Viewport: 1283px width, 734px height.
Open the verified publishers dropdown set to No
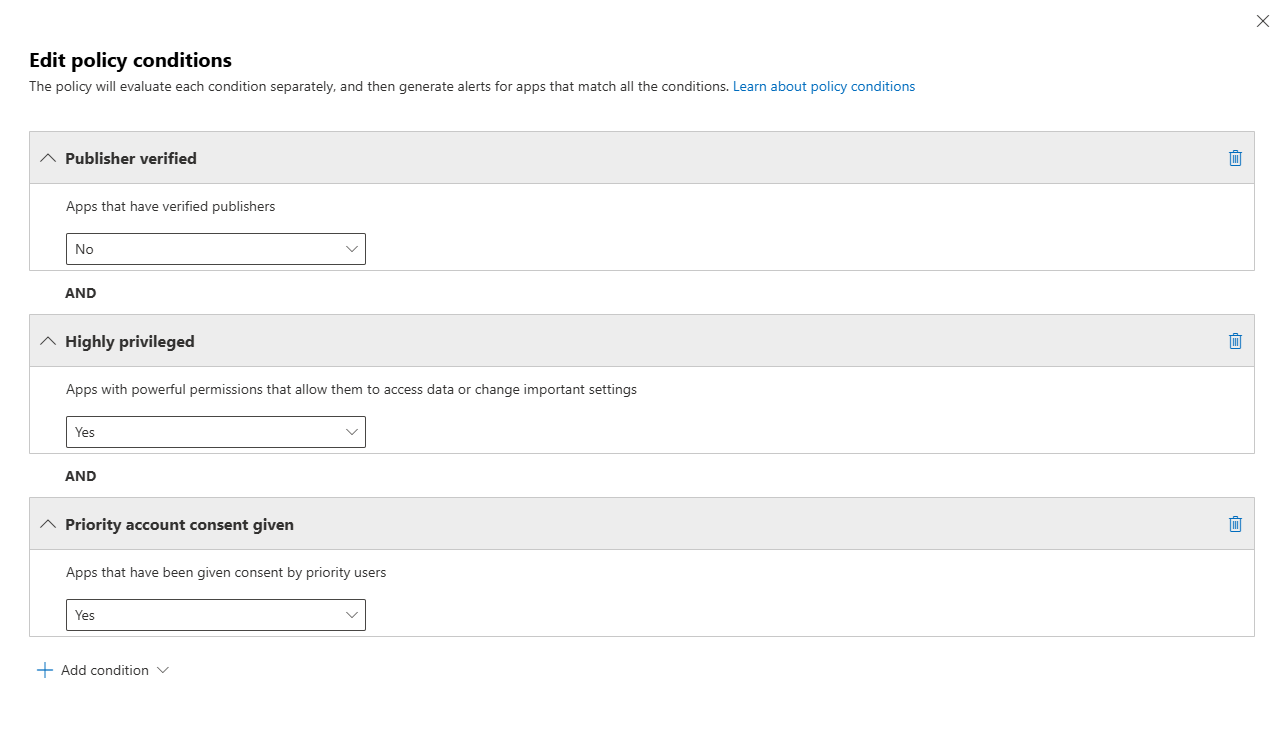tap(215, 249)
